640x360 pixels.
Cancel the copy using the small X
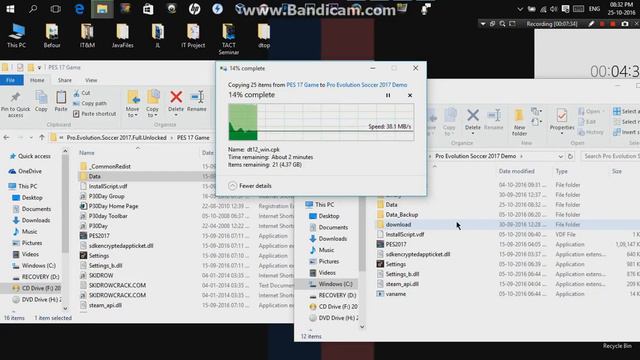click(410, 95)
